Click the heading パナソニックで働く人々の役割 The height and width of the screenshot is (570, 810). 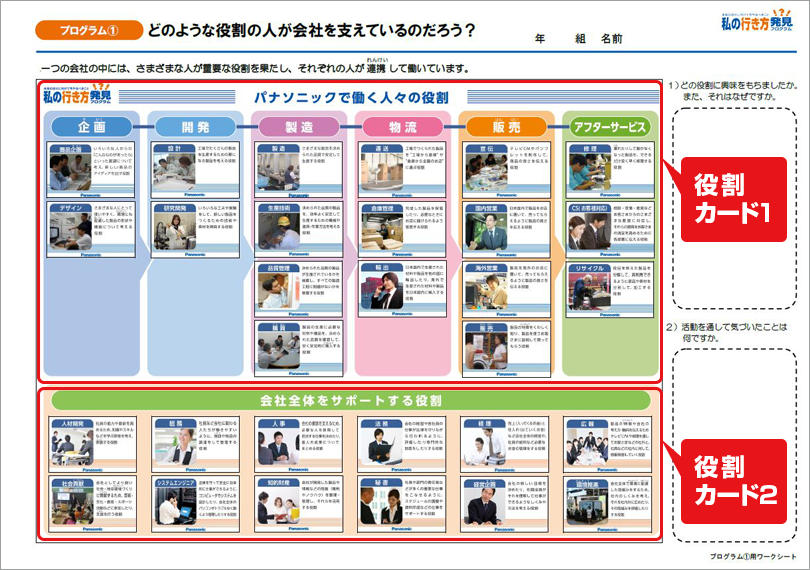coord(351,98)
